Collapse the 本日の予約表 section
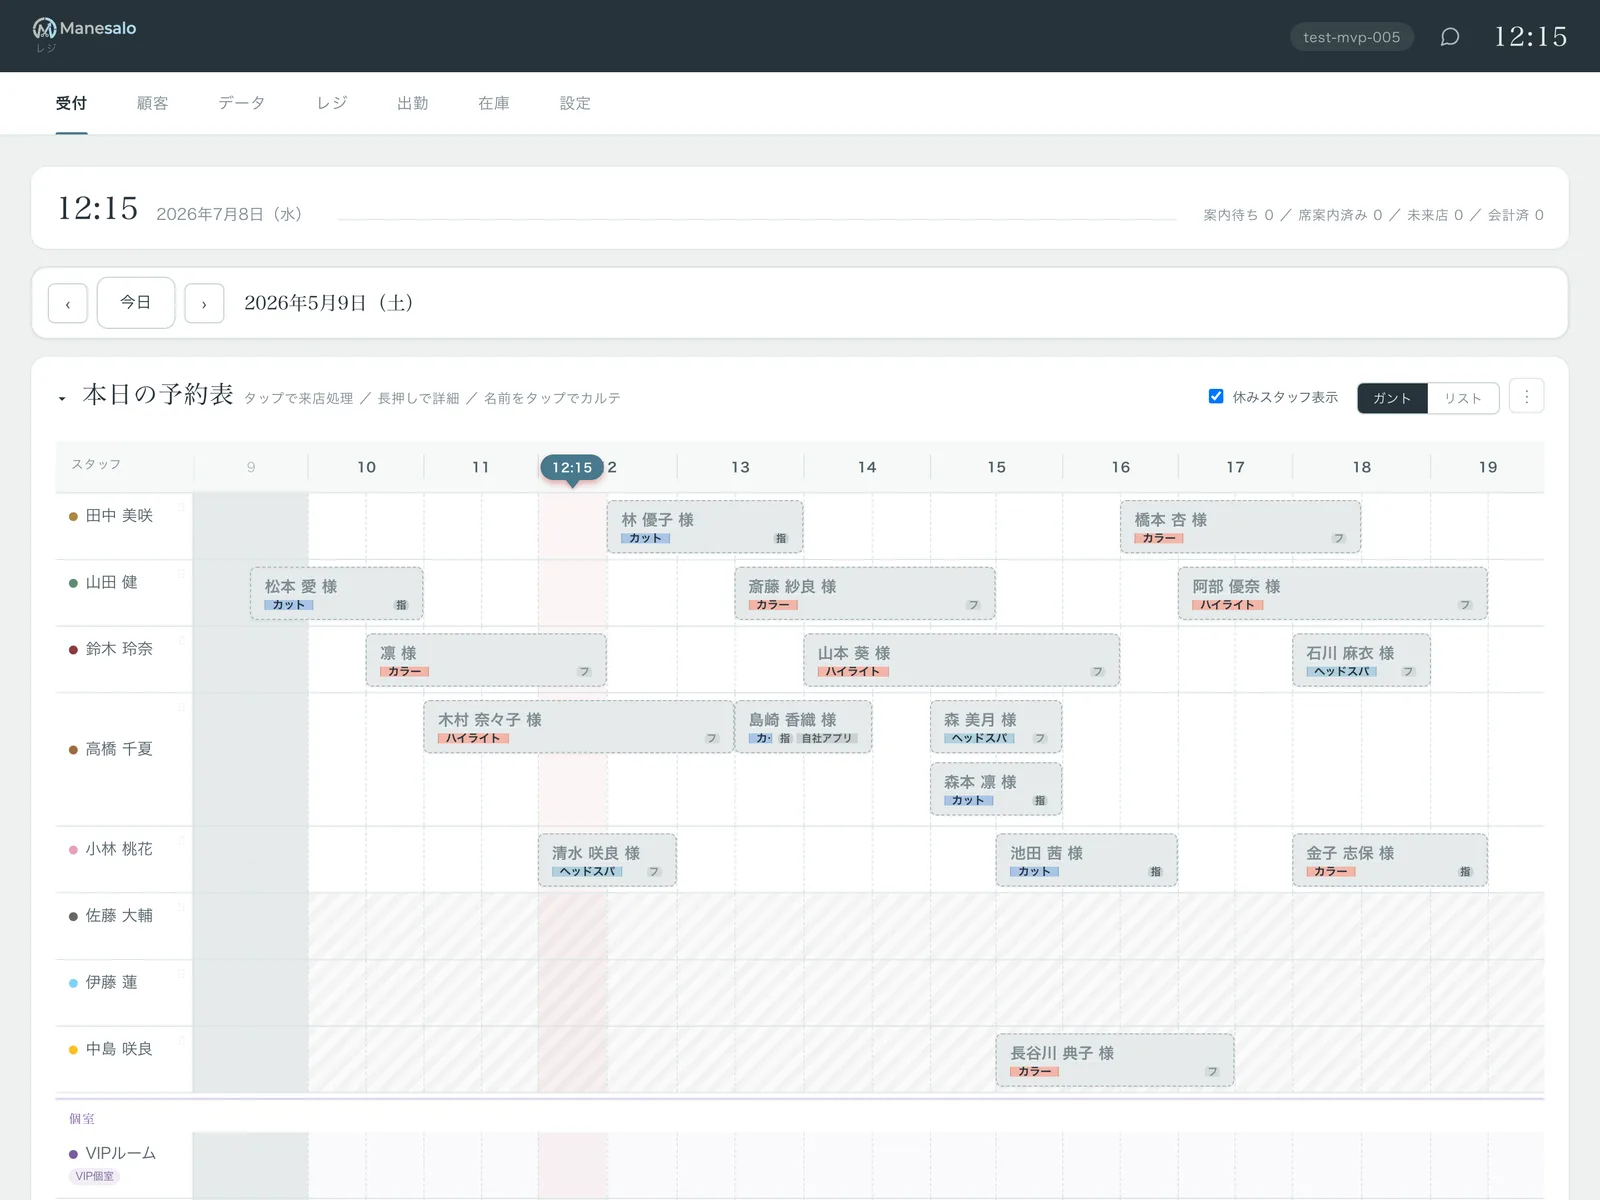 pyautogui.click(x=62, y=398)
